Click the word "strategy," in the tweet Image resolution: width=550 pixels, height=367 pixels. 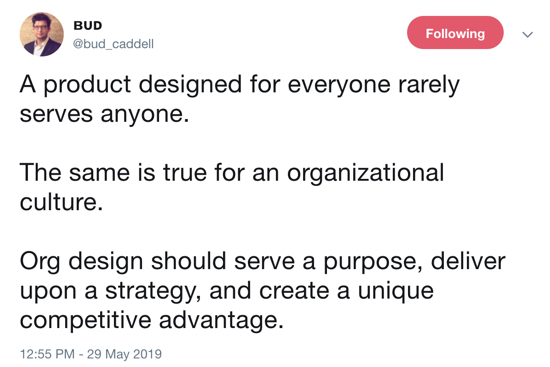pos(153,292)
